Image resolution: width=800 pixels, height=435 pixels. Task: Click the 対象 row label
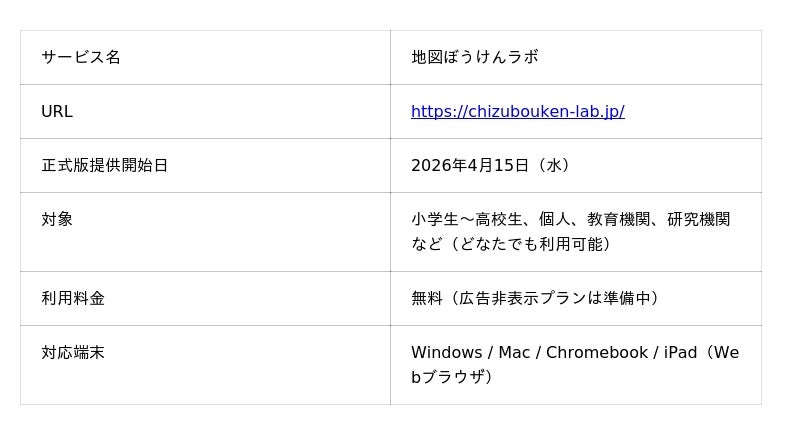(x=57, y=220)
